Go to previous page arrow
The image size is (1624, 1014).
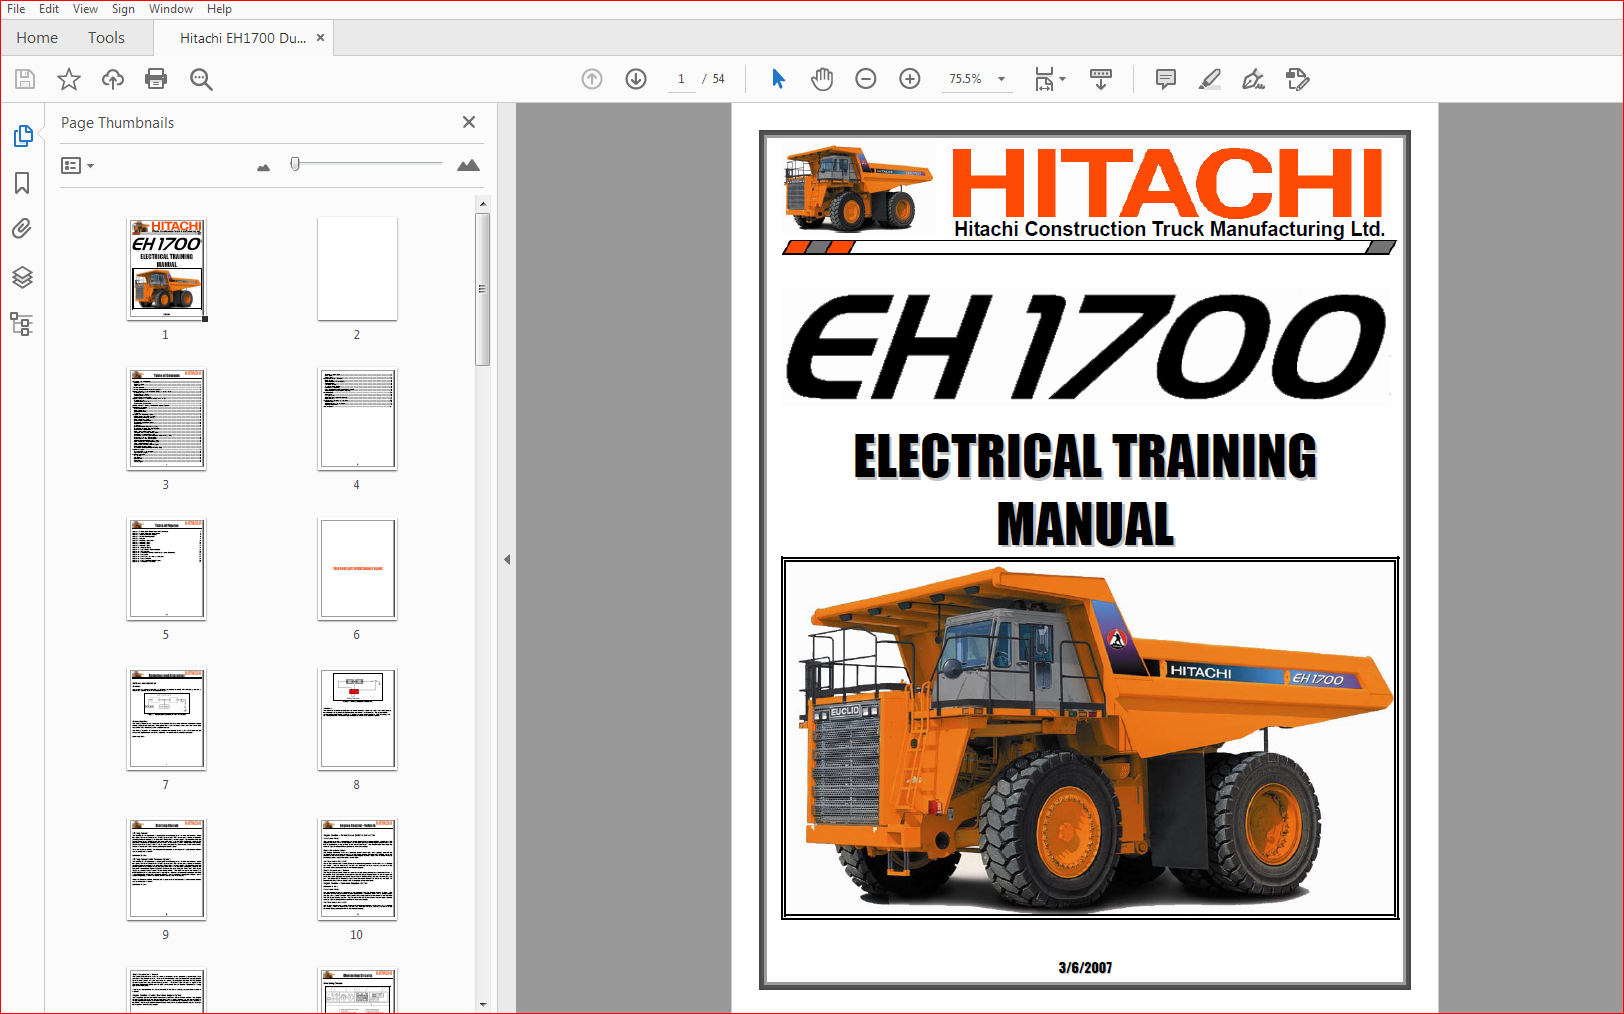click(592, 79)
